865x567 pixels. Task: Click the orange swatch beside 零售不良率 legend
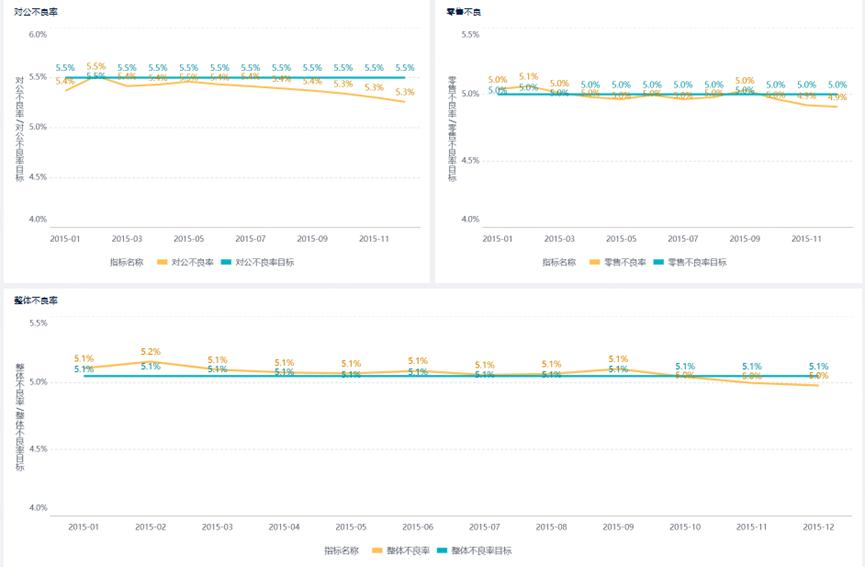tap(594, 262)
